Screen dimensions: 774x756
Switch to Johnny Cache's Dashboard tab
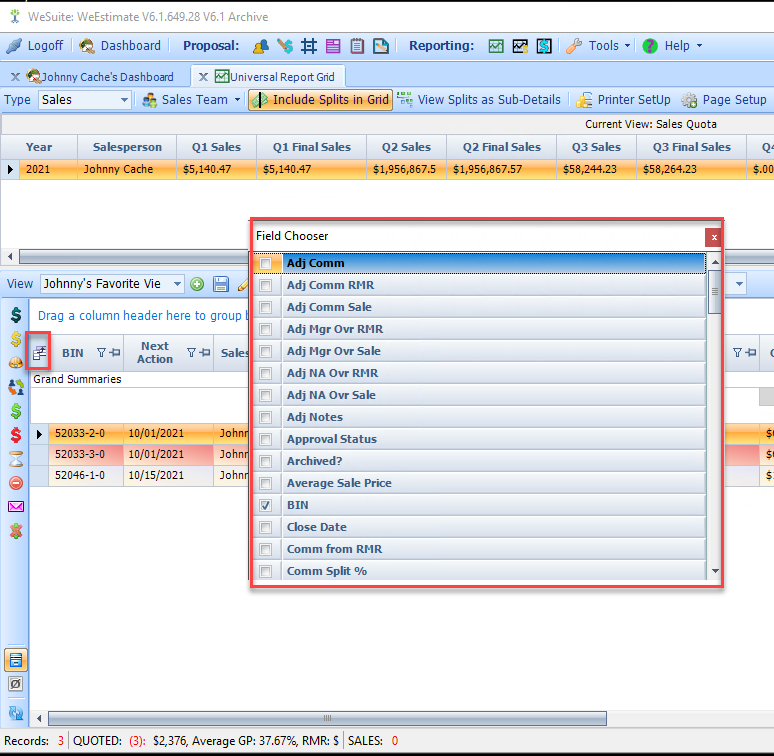pyautogui.click(x=107, y=77)
